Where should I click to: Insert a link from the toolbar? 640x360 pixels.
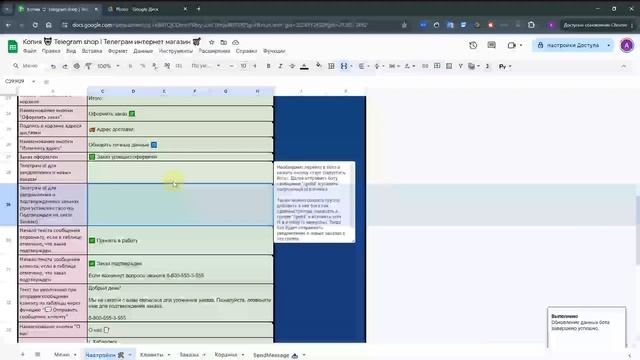tap(425, 66)
